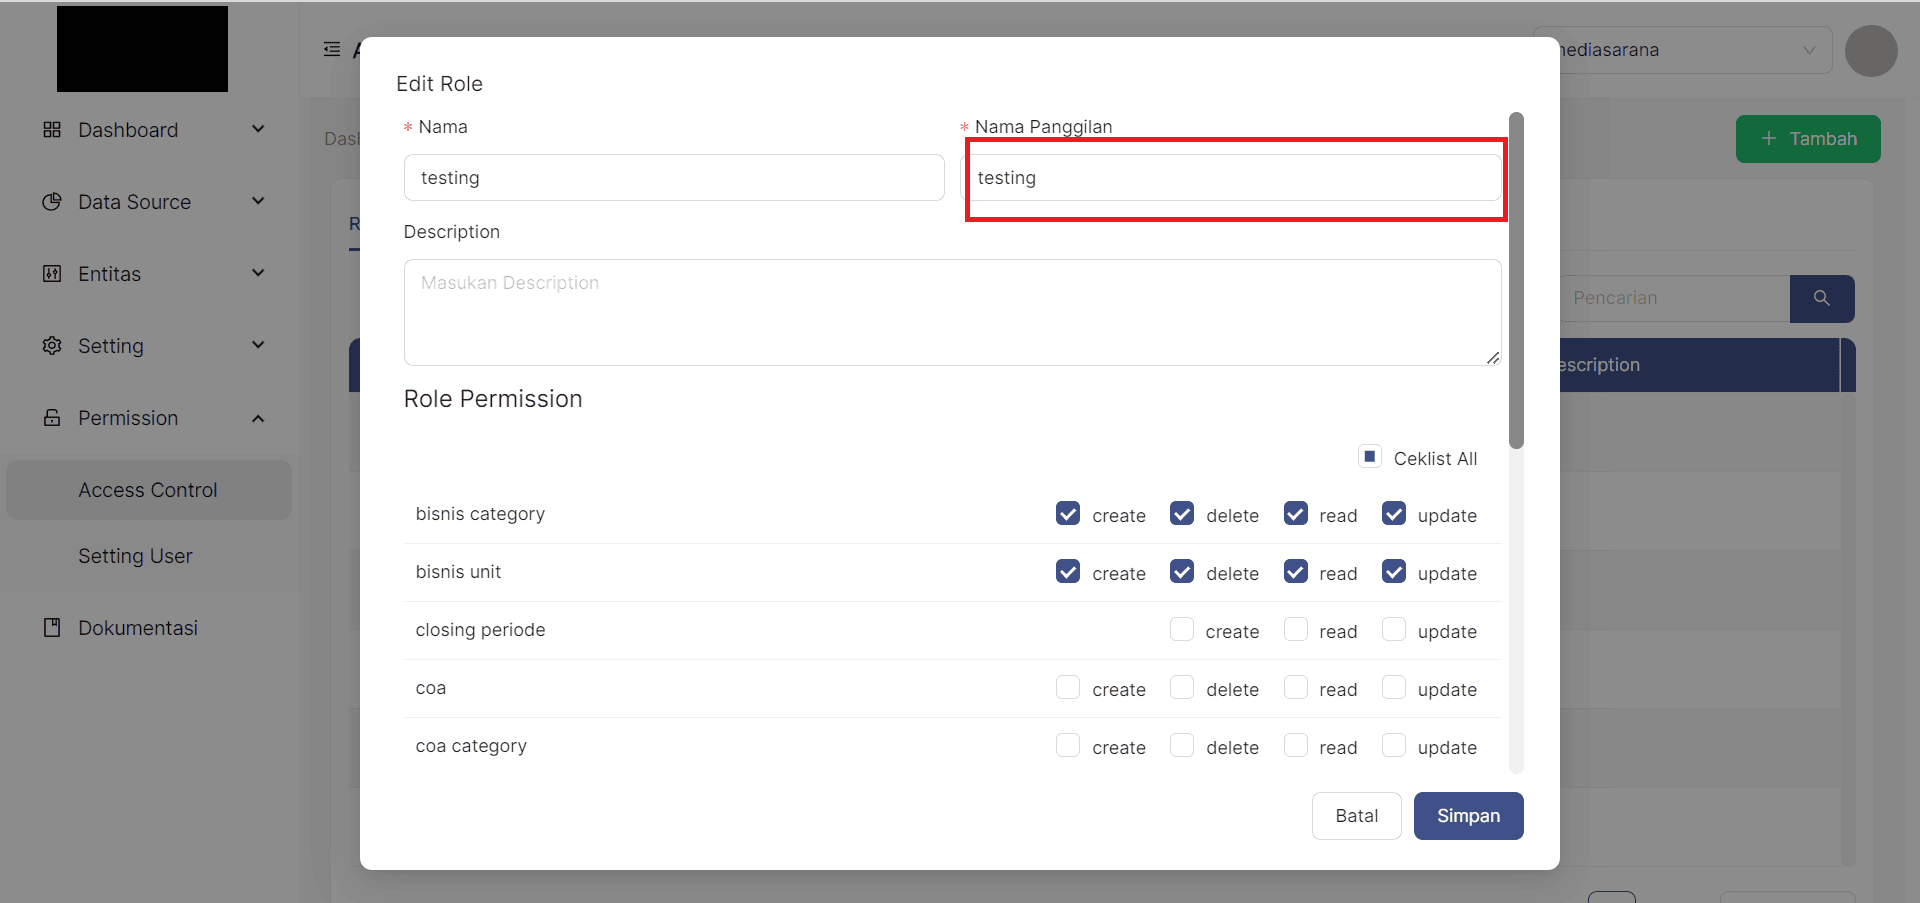The height and width of the screenshot is (903, 1920).
Task: Open Setting User menu item
Action: [x=135, y=556]
